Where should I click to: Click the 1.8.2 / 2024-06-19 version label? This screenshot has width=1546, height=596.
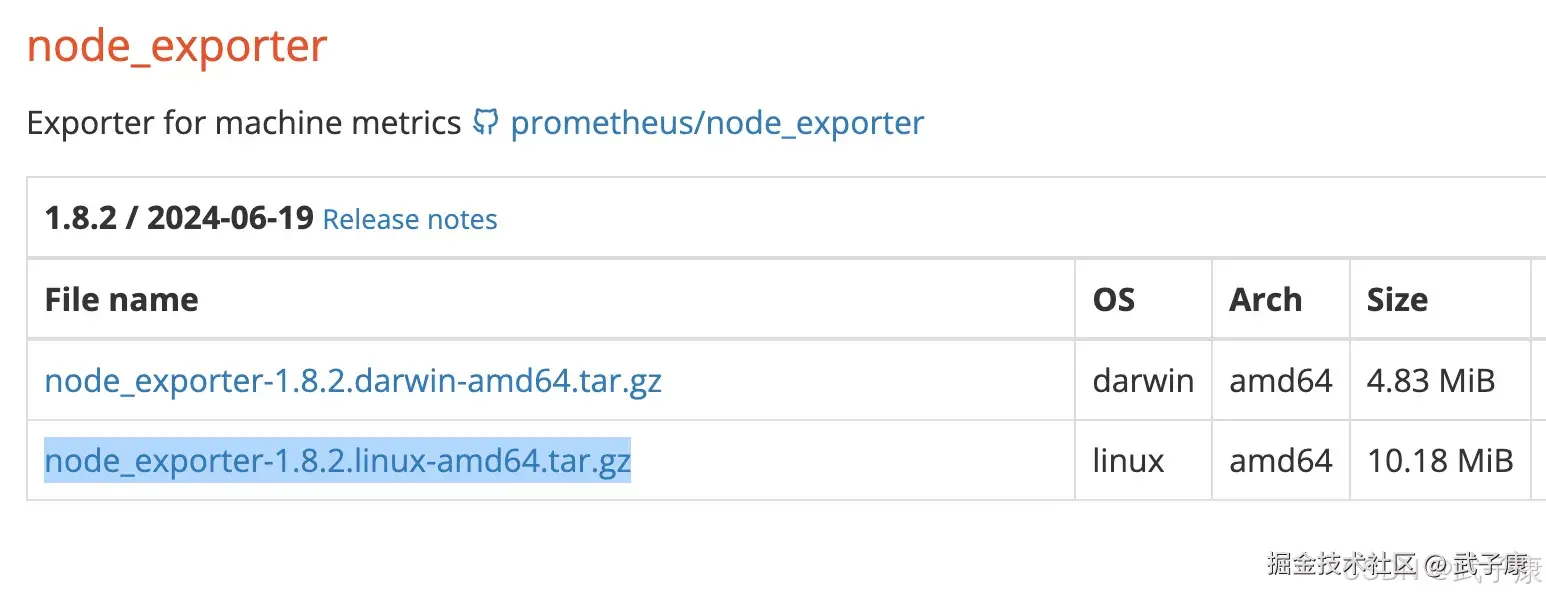coord(176,218)
